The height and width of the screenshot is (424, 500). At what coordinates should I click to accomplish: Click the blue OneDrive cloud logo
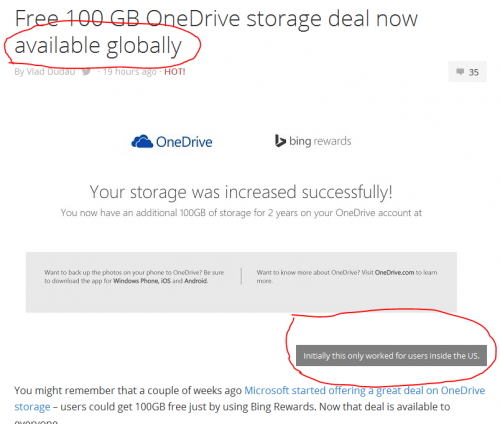coord(142,142)
